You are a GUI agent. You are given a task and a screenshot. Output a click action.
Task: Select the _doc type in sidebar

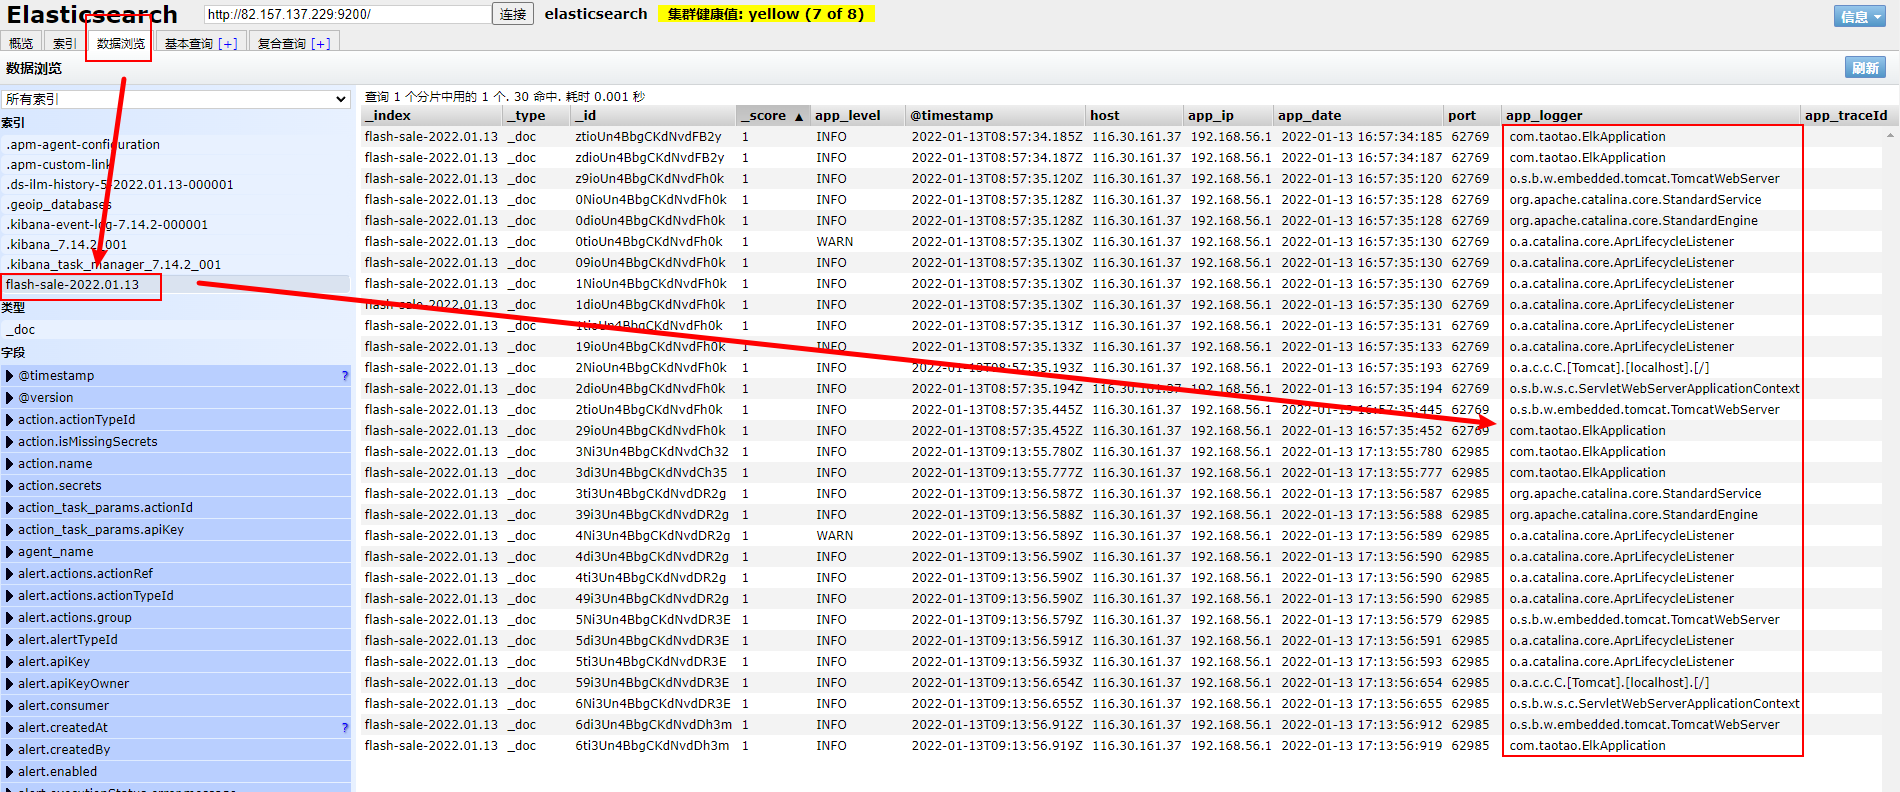(x=175, y=329)
